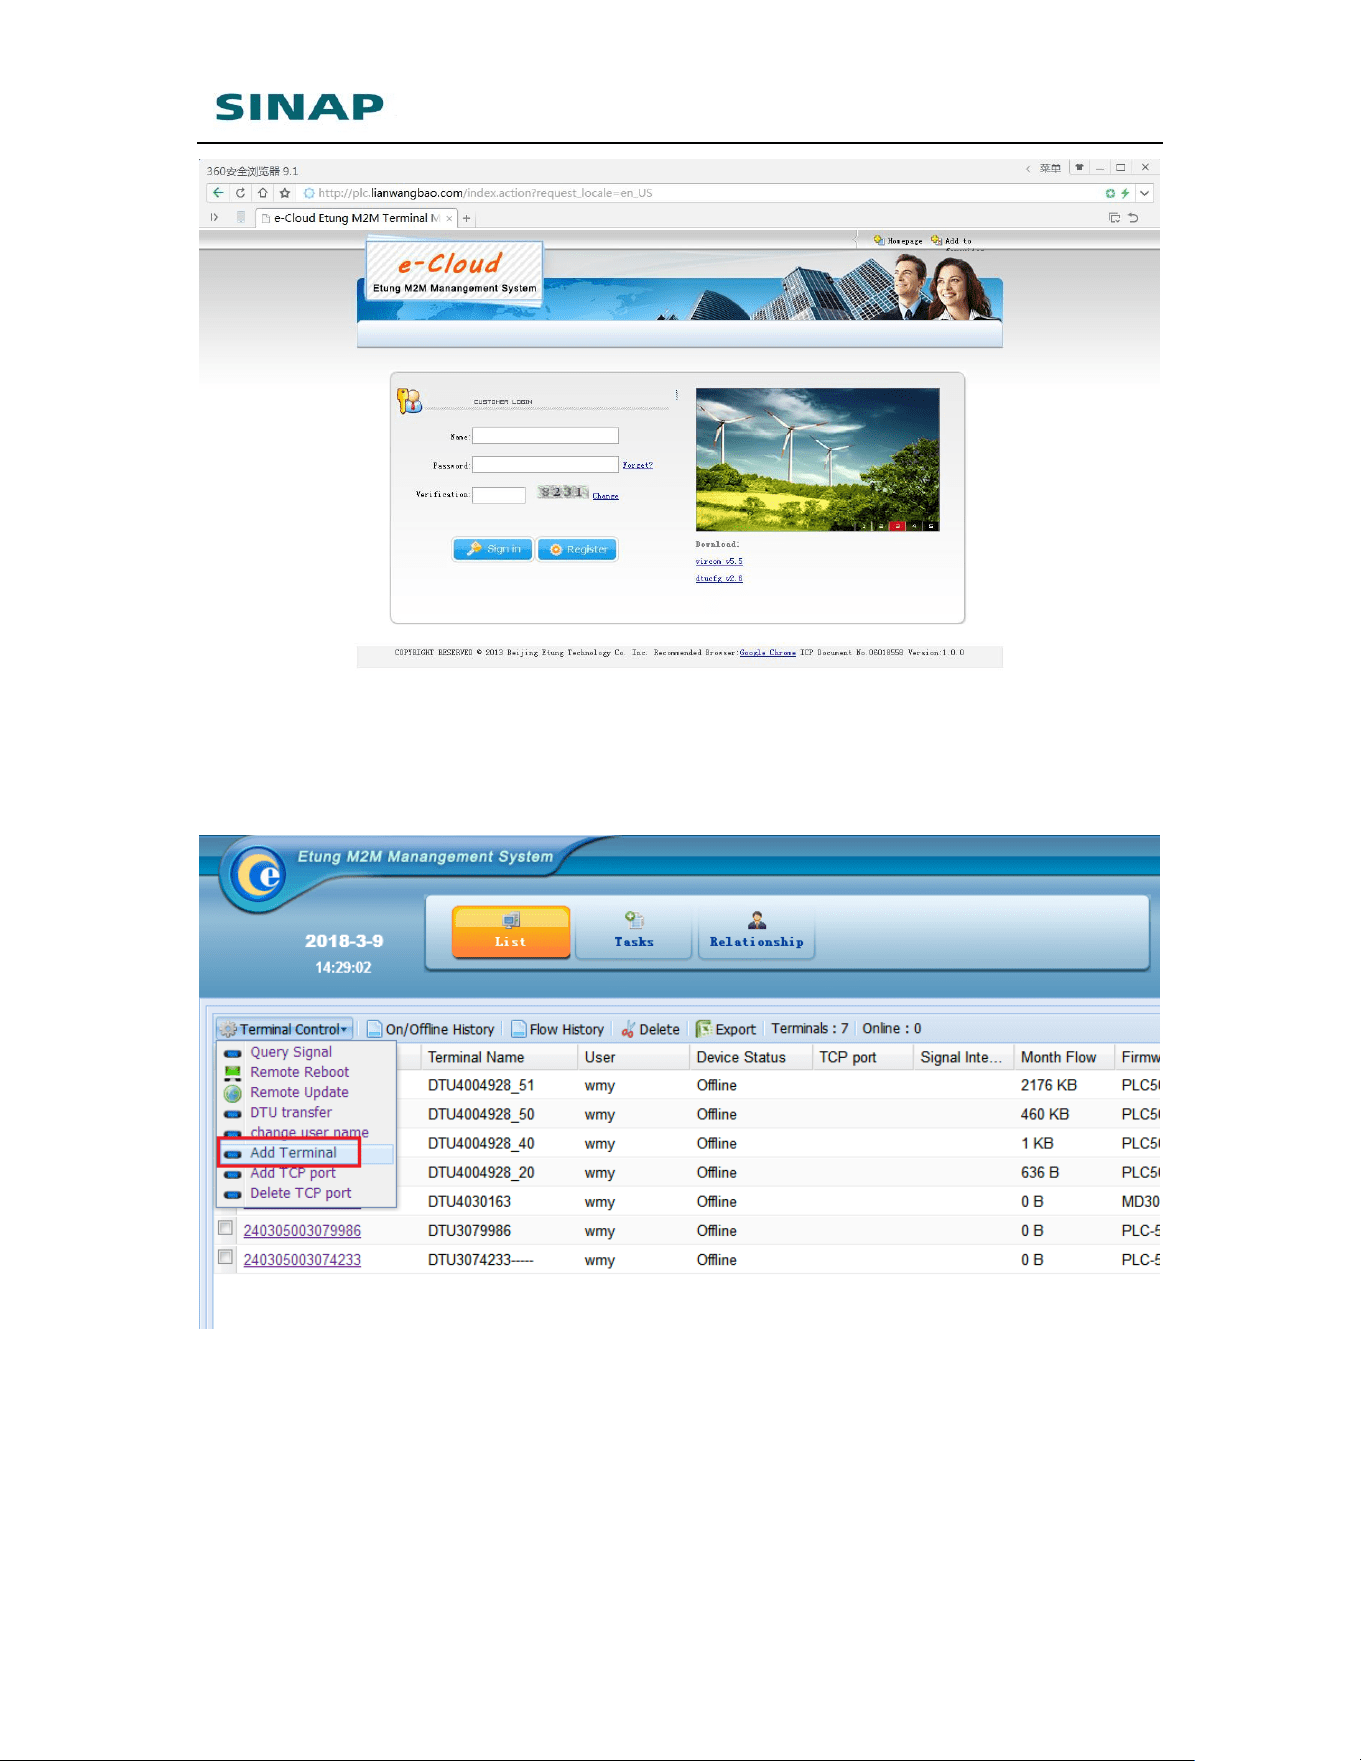Viewport: 1361px width, 1761px height.
Task: Click terminal name DTU4030163
Action: pyautogui.click(x=469, y=1202)
